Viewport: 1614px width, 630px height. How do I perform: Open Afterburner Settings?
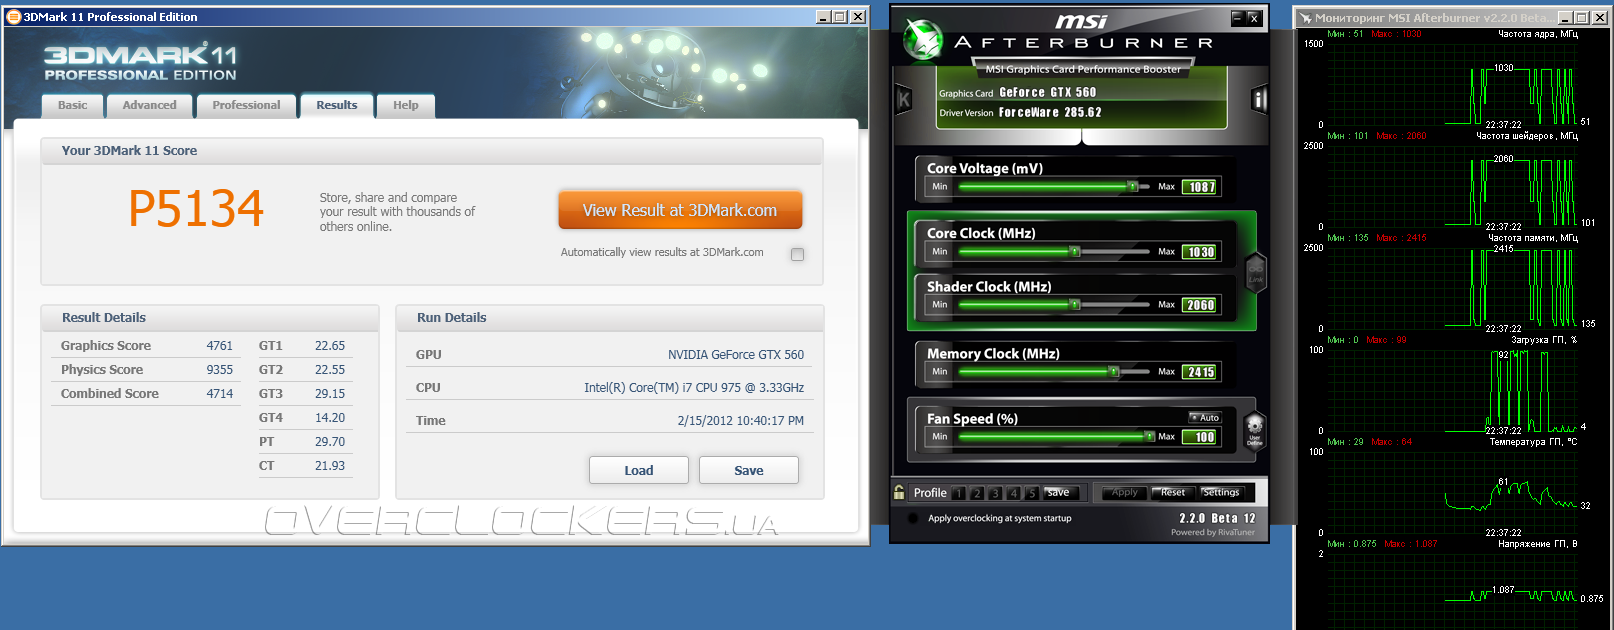click(1220, 493)
